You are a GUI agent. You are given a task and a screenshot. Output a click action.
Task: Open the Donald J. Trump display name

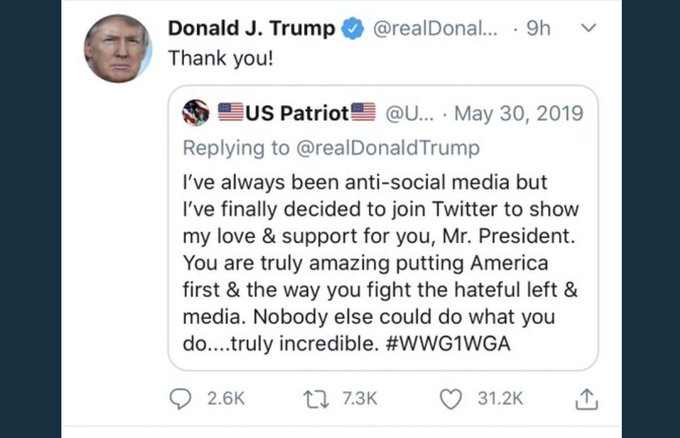(x=251, y=30)
